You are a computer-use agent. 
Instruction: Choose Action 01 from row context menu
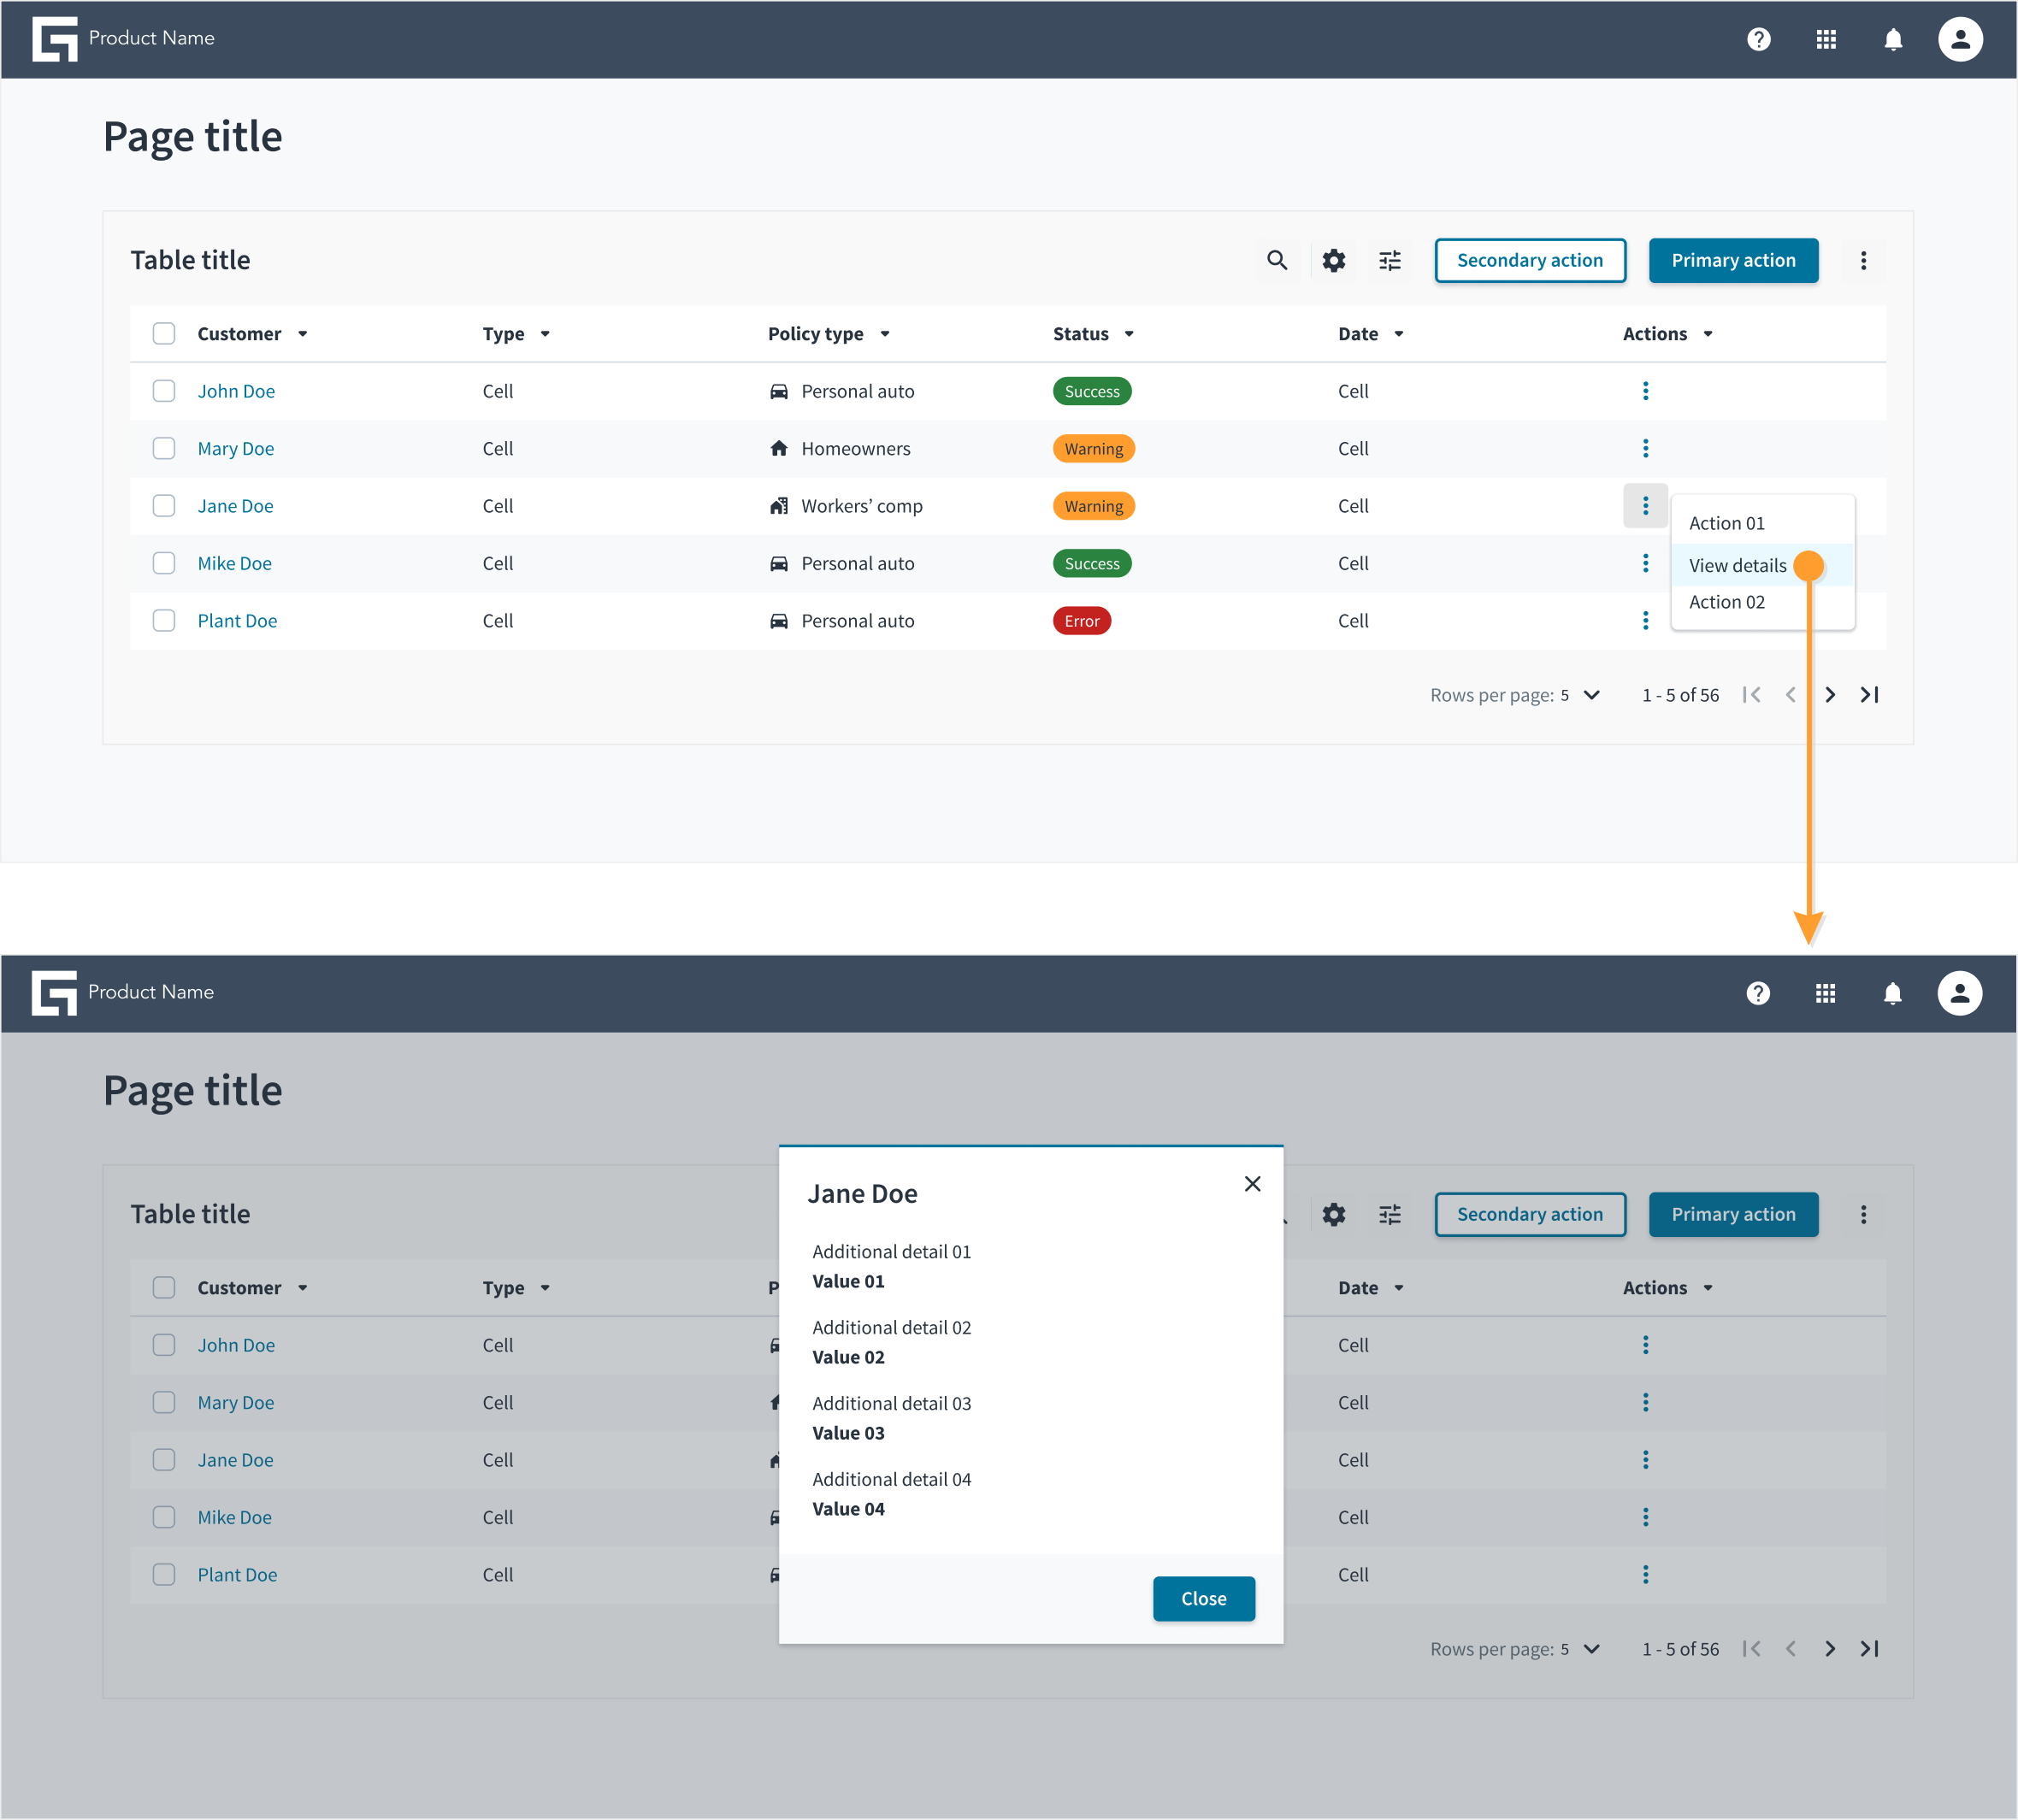[1762, 523]
